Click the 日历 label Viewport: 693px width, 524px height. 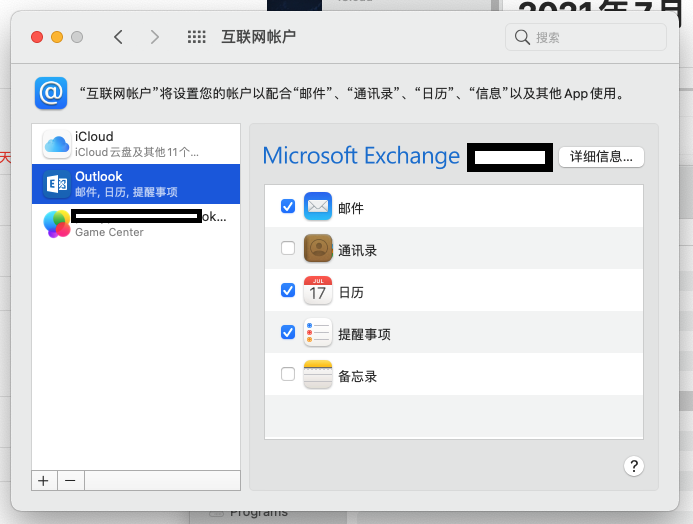[351, 292]
